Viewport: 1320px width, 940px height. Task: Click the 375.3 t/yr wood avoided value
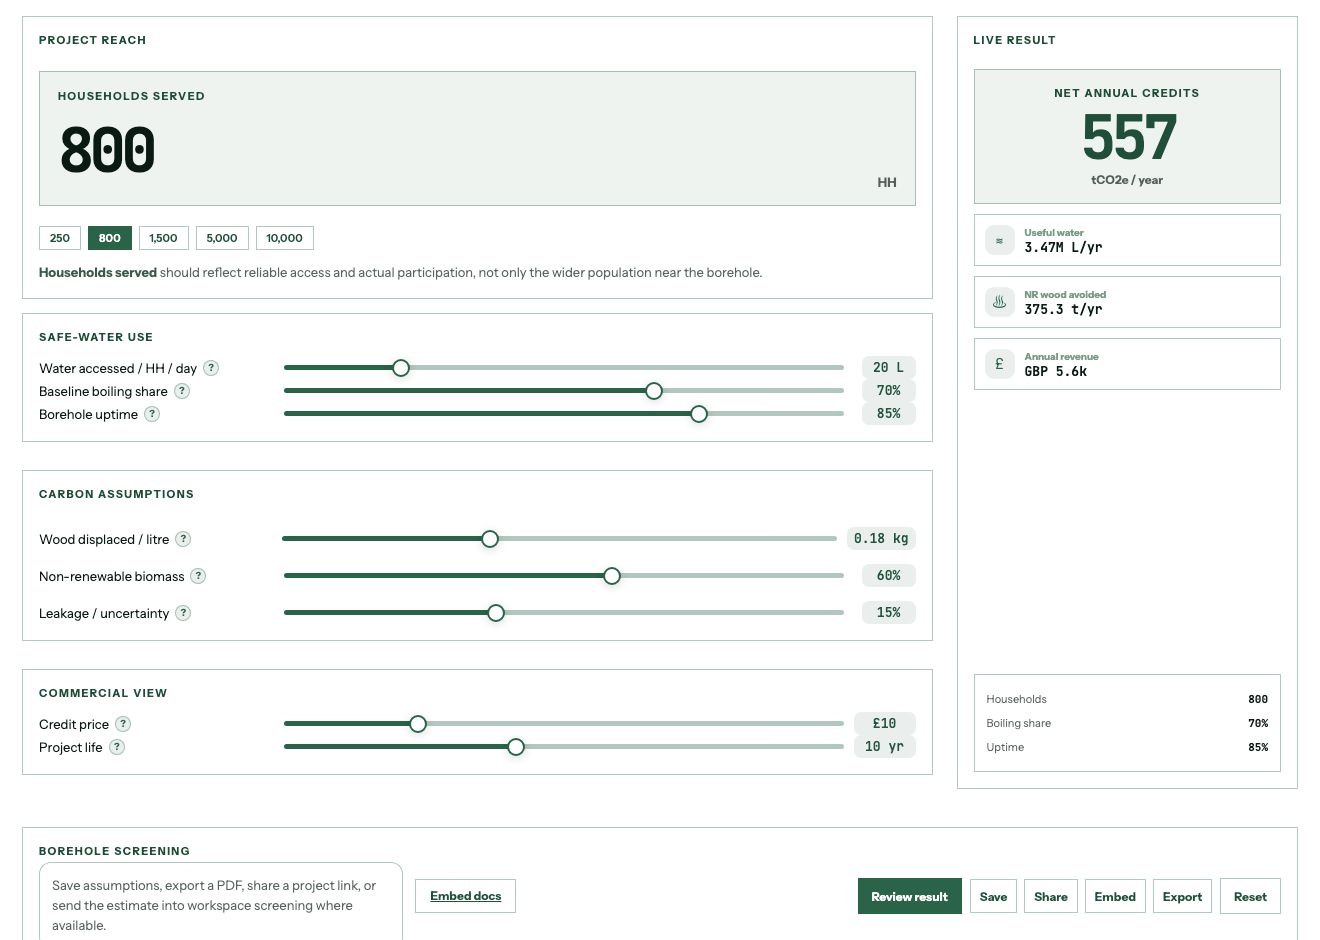pyautogui.click(x=1063, y=310)
